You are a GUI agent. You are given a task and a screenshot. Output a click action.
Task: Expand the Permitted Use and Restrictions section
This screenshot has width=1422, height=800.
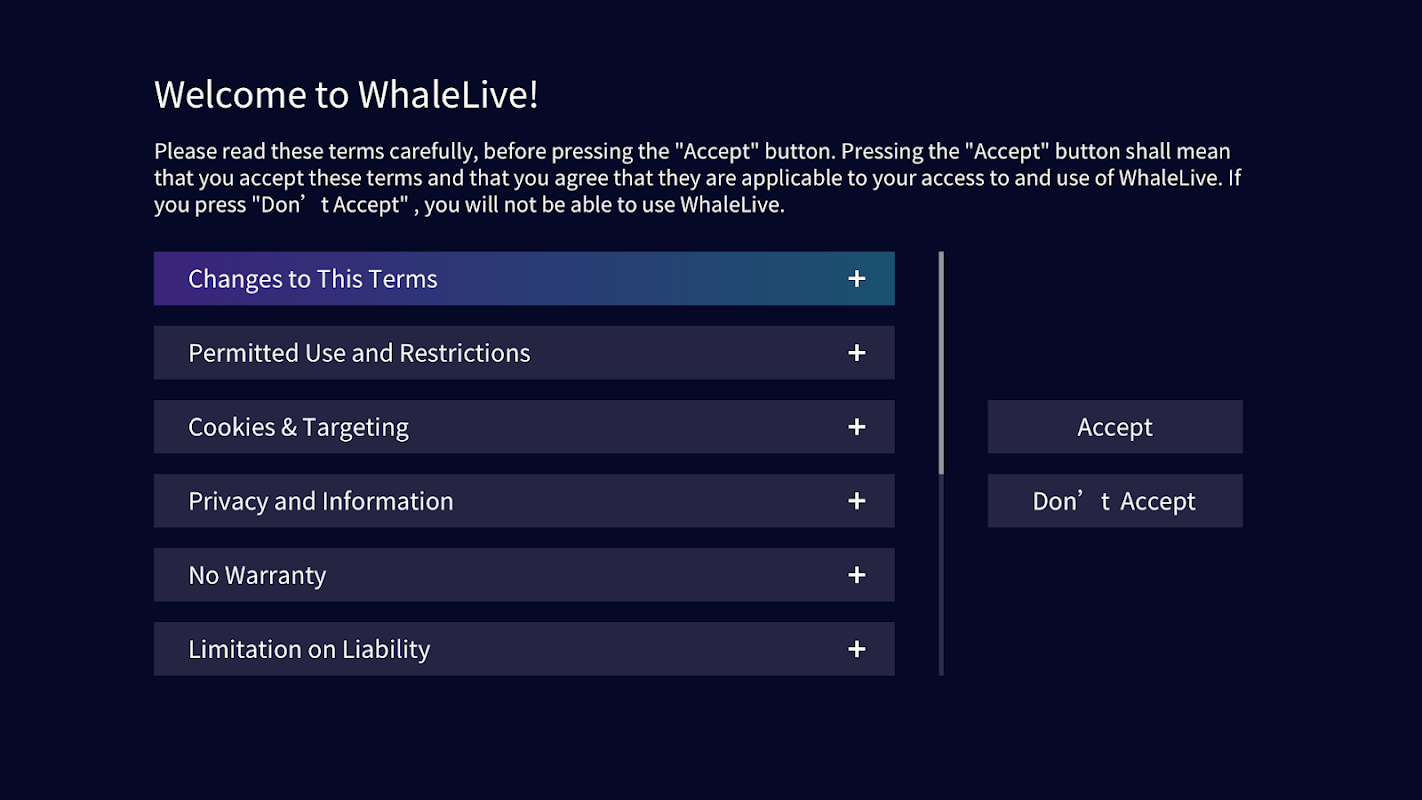(x=359, y=353)
